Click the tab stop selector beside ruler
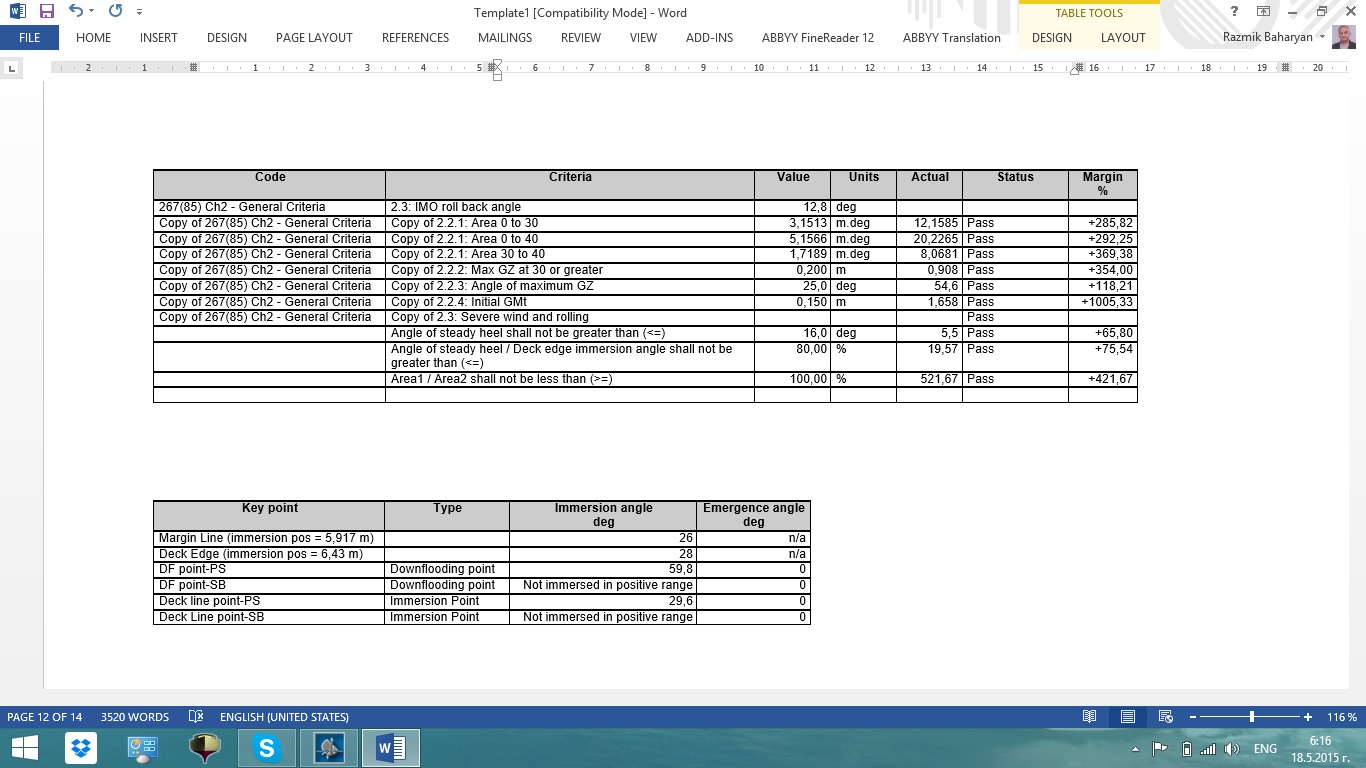The width and height of the screenshot is (1366, 768). (x=12, y=68)
